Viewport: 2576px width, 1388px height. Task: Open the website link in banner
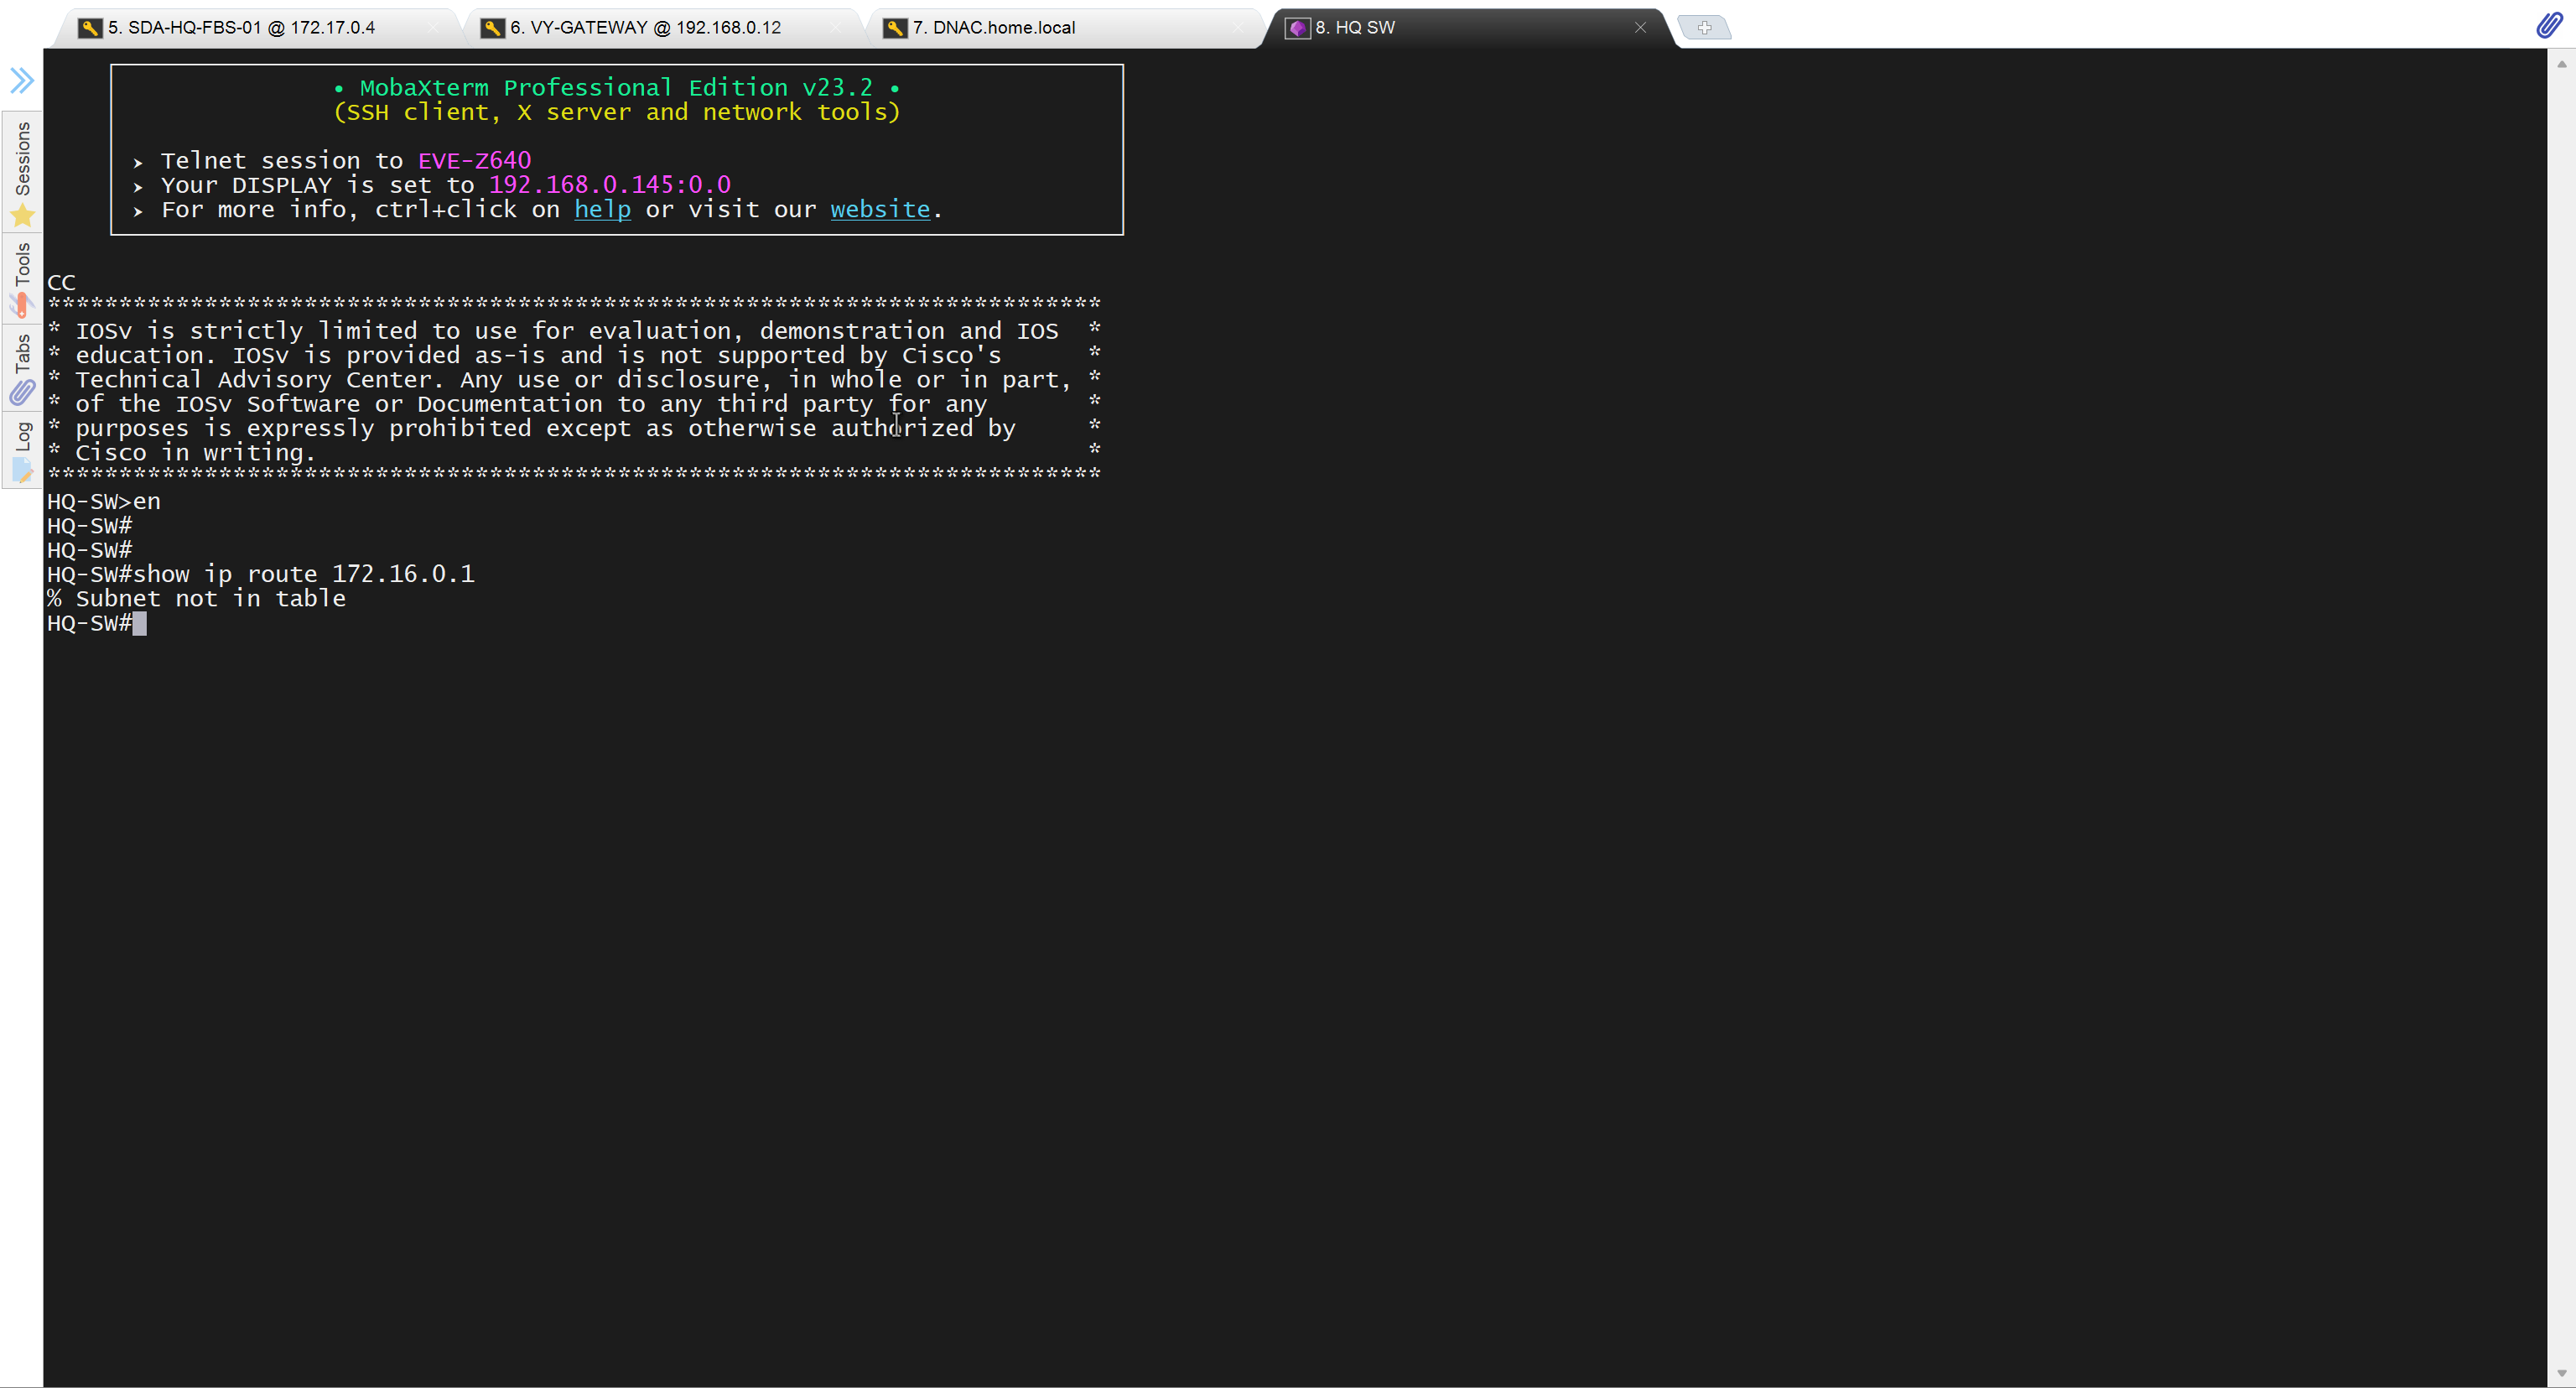coord(879,210)
